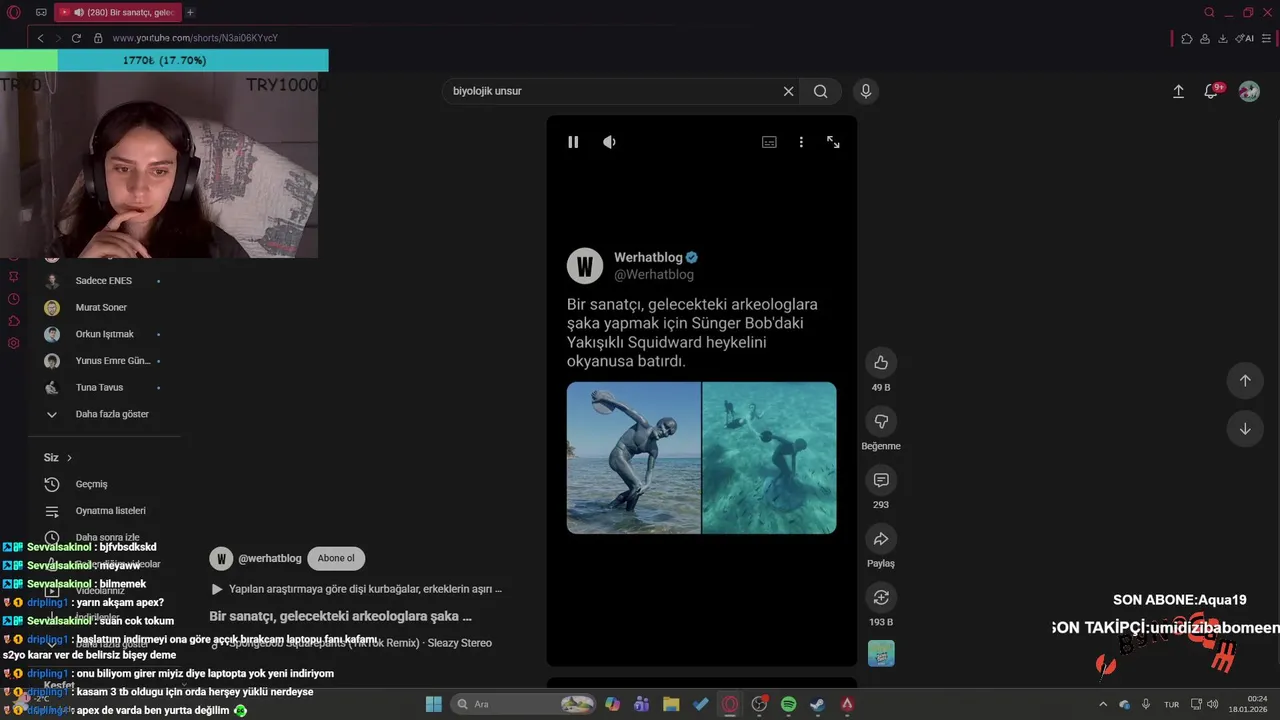Open Opera workspaces/tab islands icon
This screenshot has width=1280, height=720.
tap(41, 12)
